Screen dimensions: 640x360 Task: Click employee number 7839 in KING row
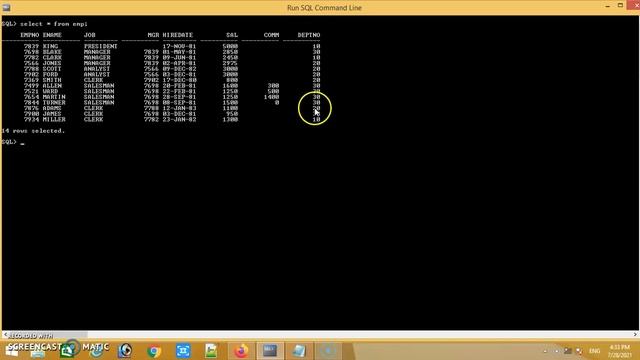click(31, 47)
